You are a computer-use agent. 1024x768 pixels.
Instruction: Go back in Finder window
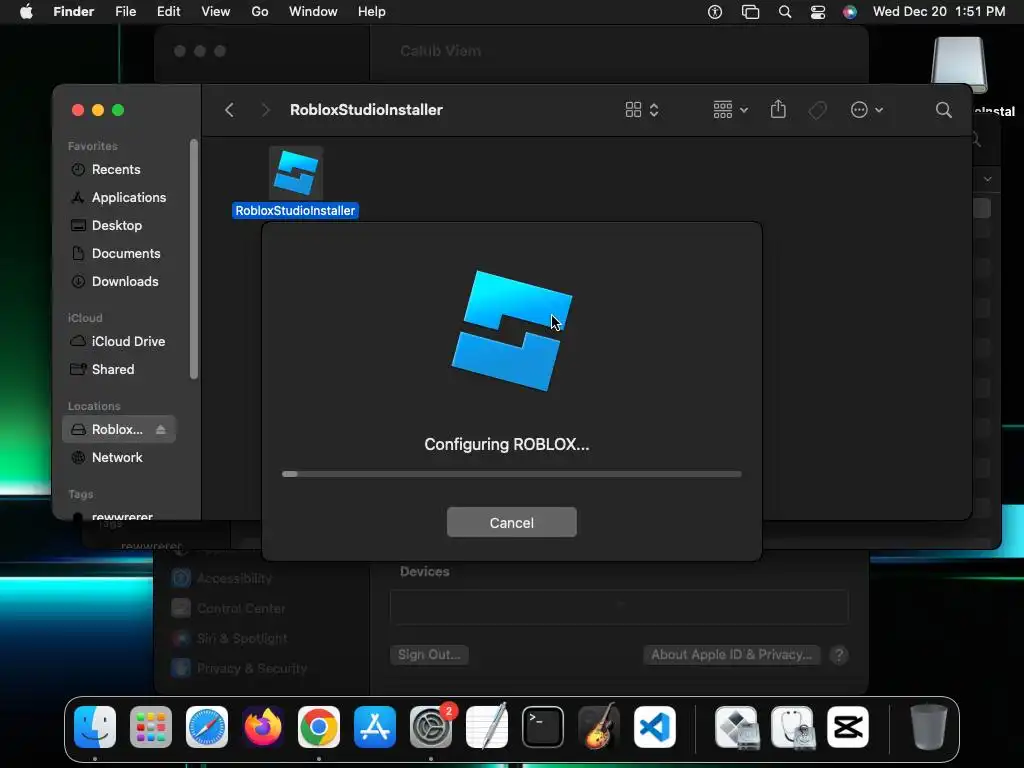pyautogui.click(x=229, y=110)
